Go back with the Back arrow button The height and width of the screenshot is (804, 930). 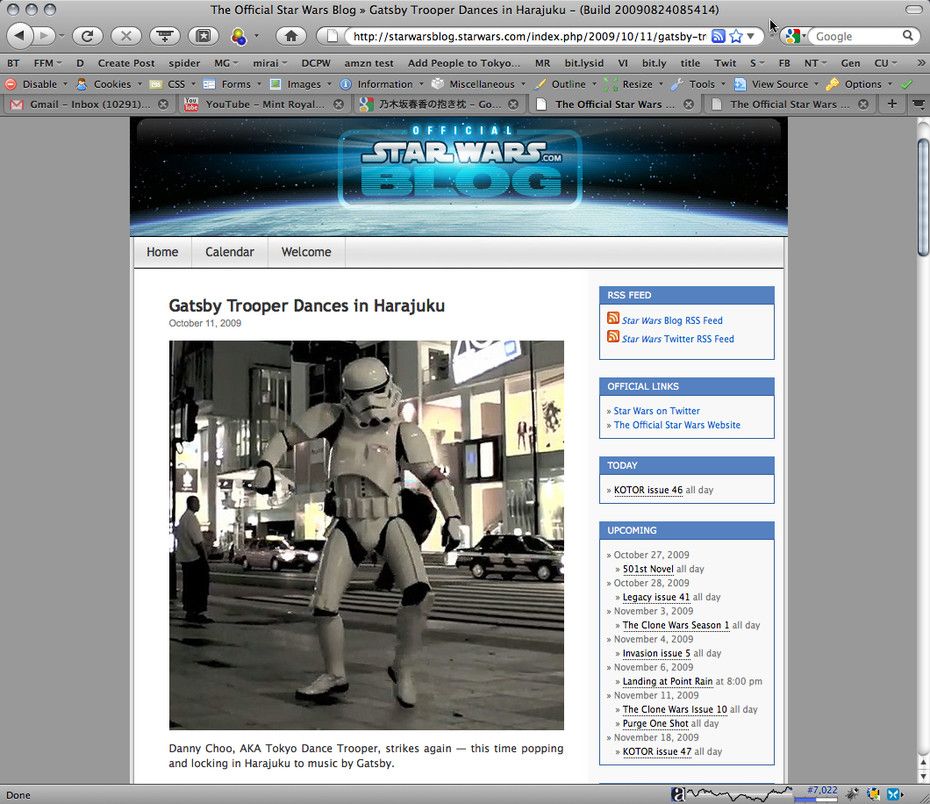coord(20,36)
